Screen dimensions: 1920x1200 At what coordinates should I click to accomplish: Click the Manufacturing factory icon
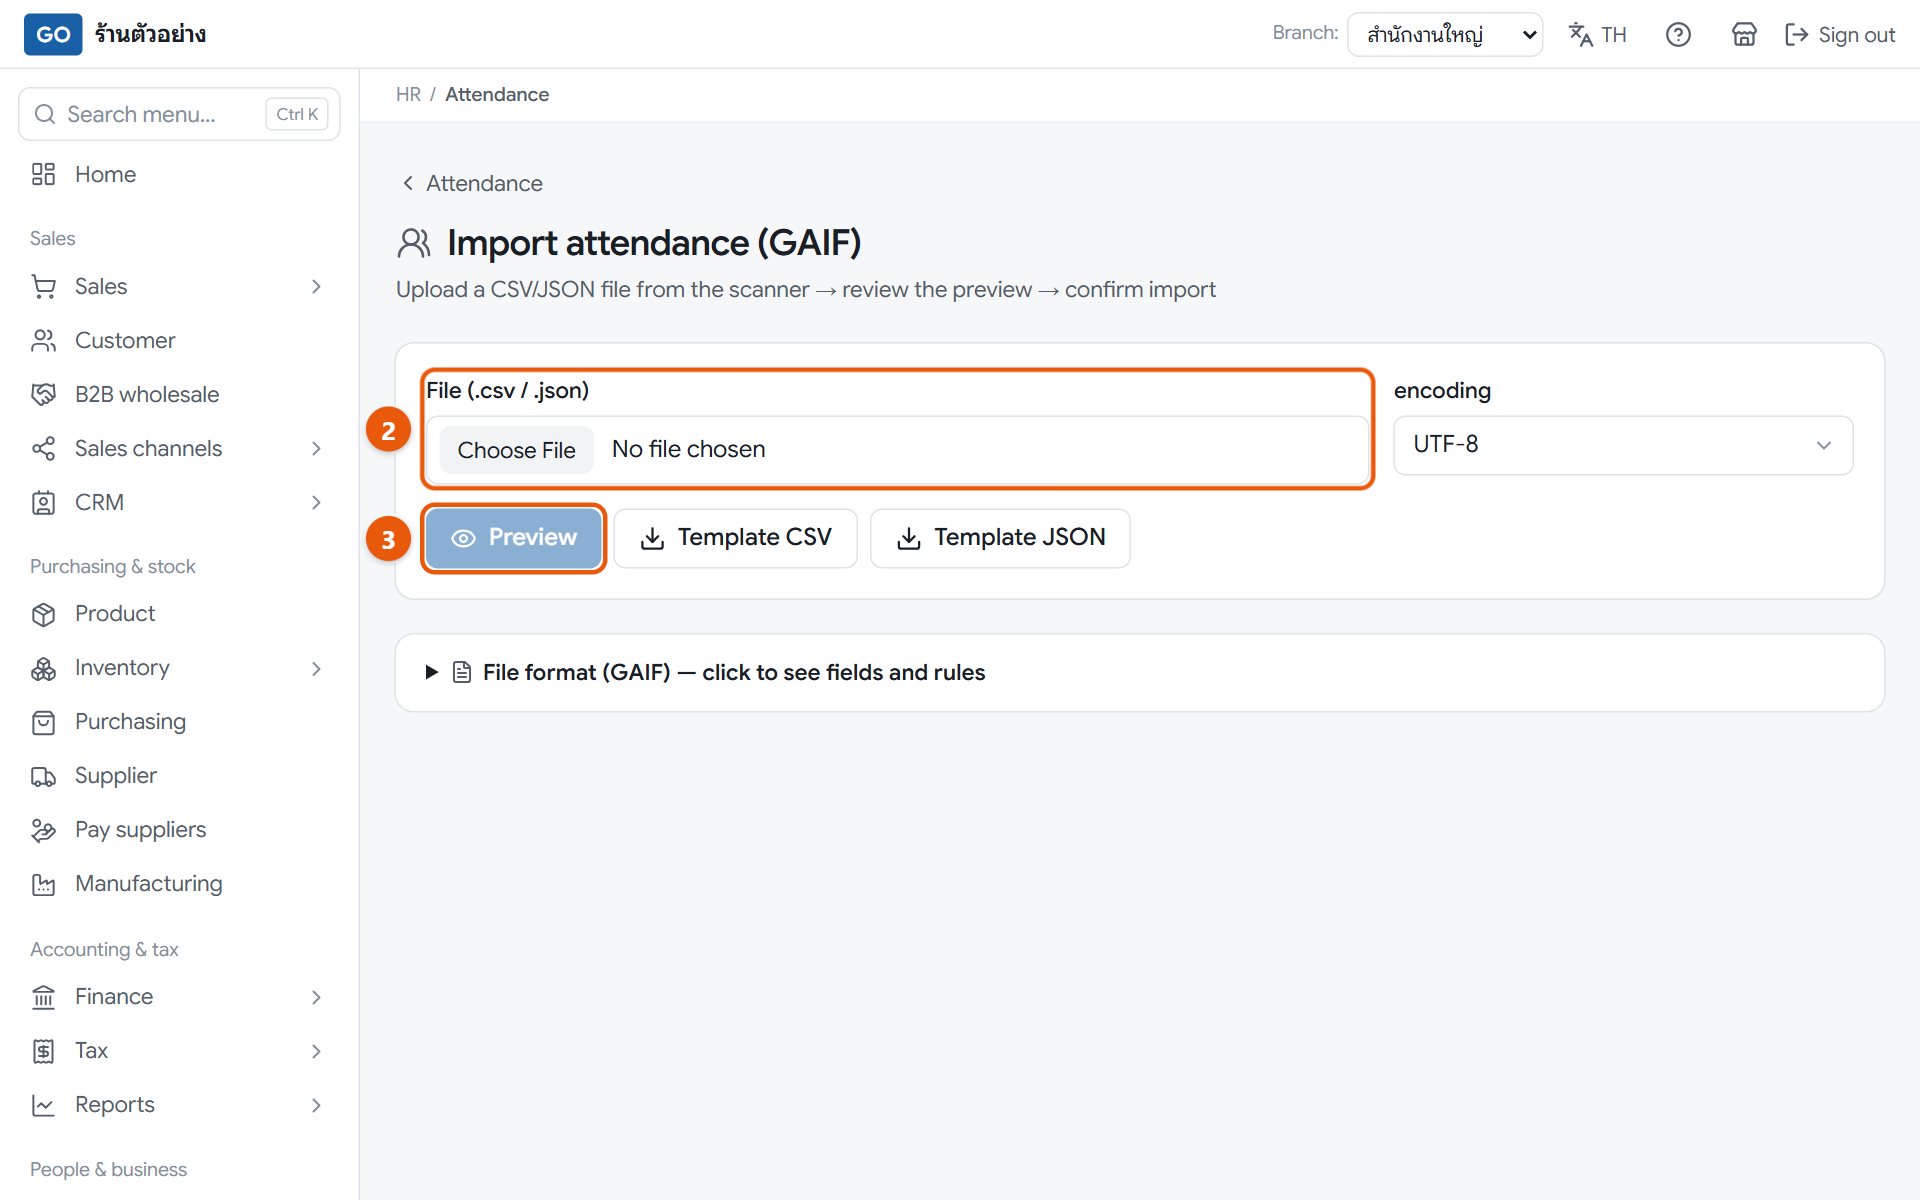coord(43,884)
